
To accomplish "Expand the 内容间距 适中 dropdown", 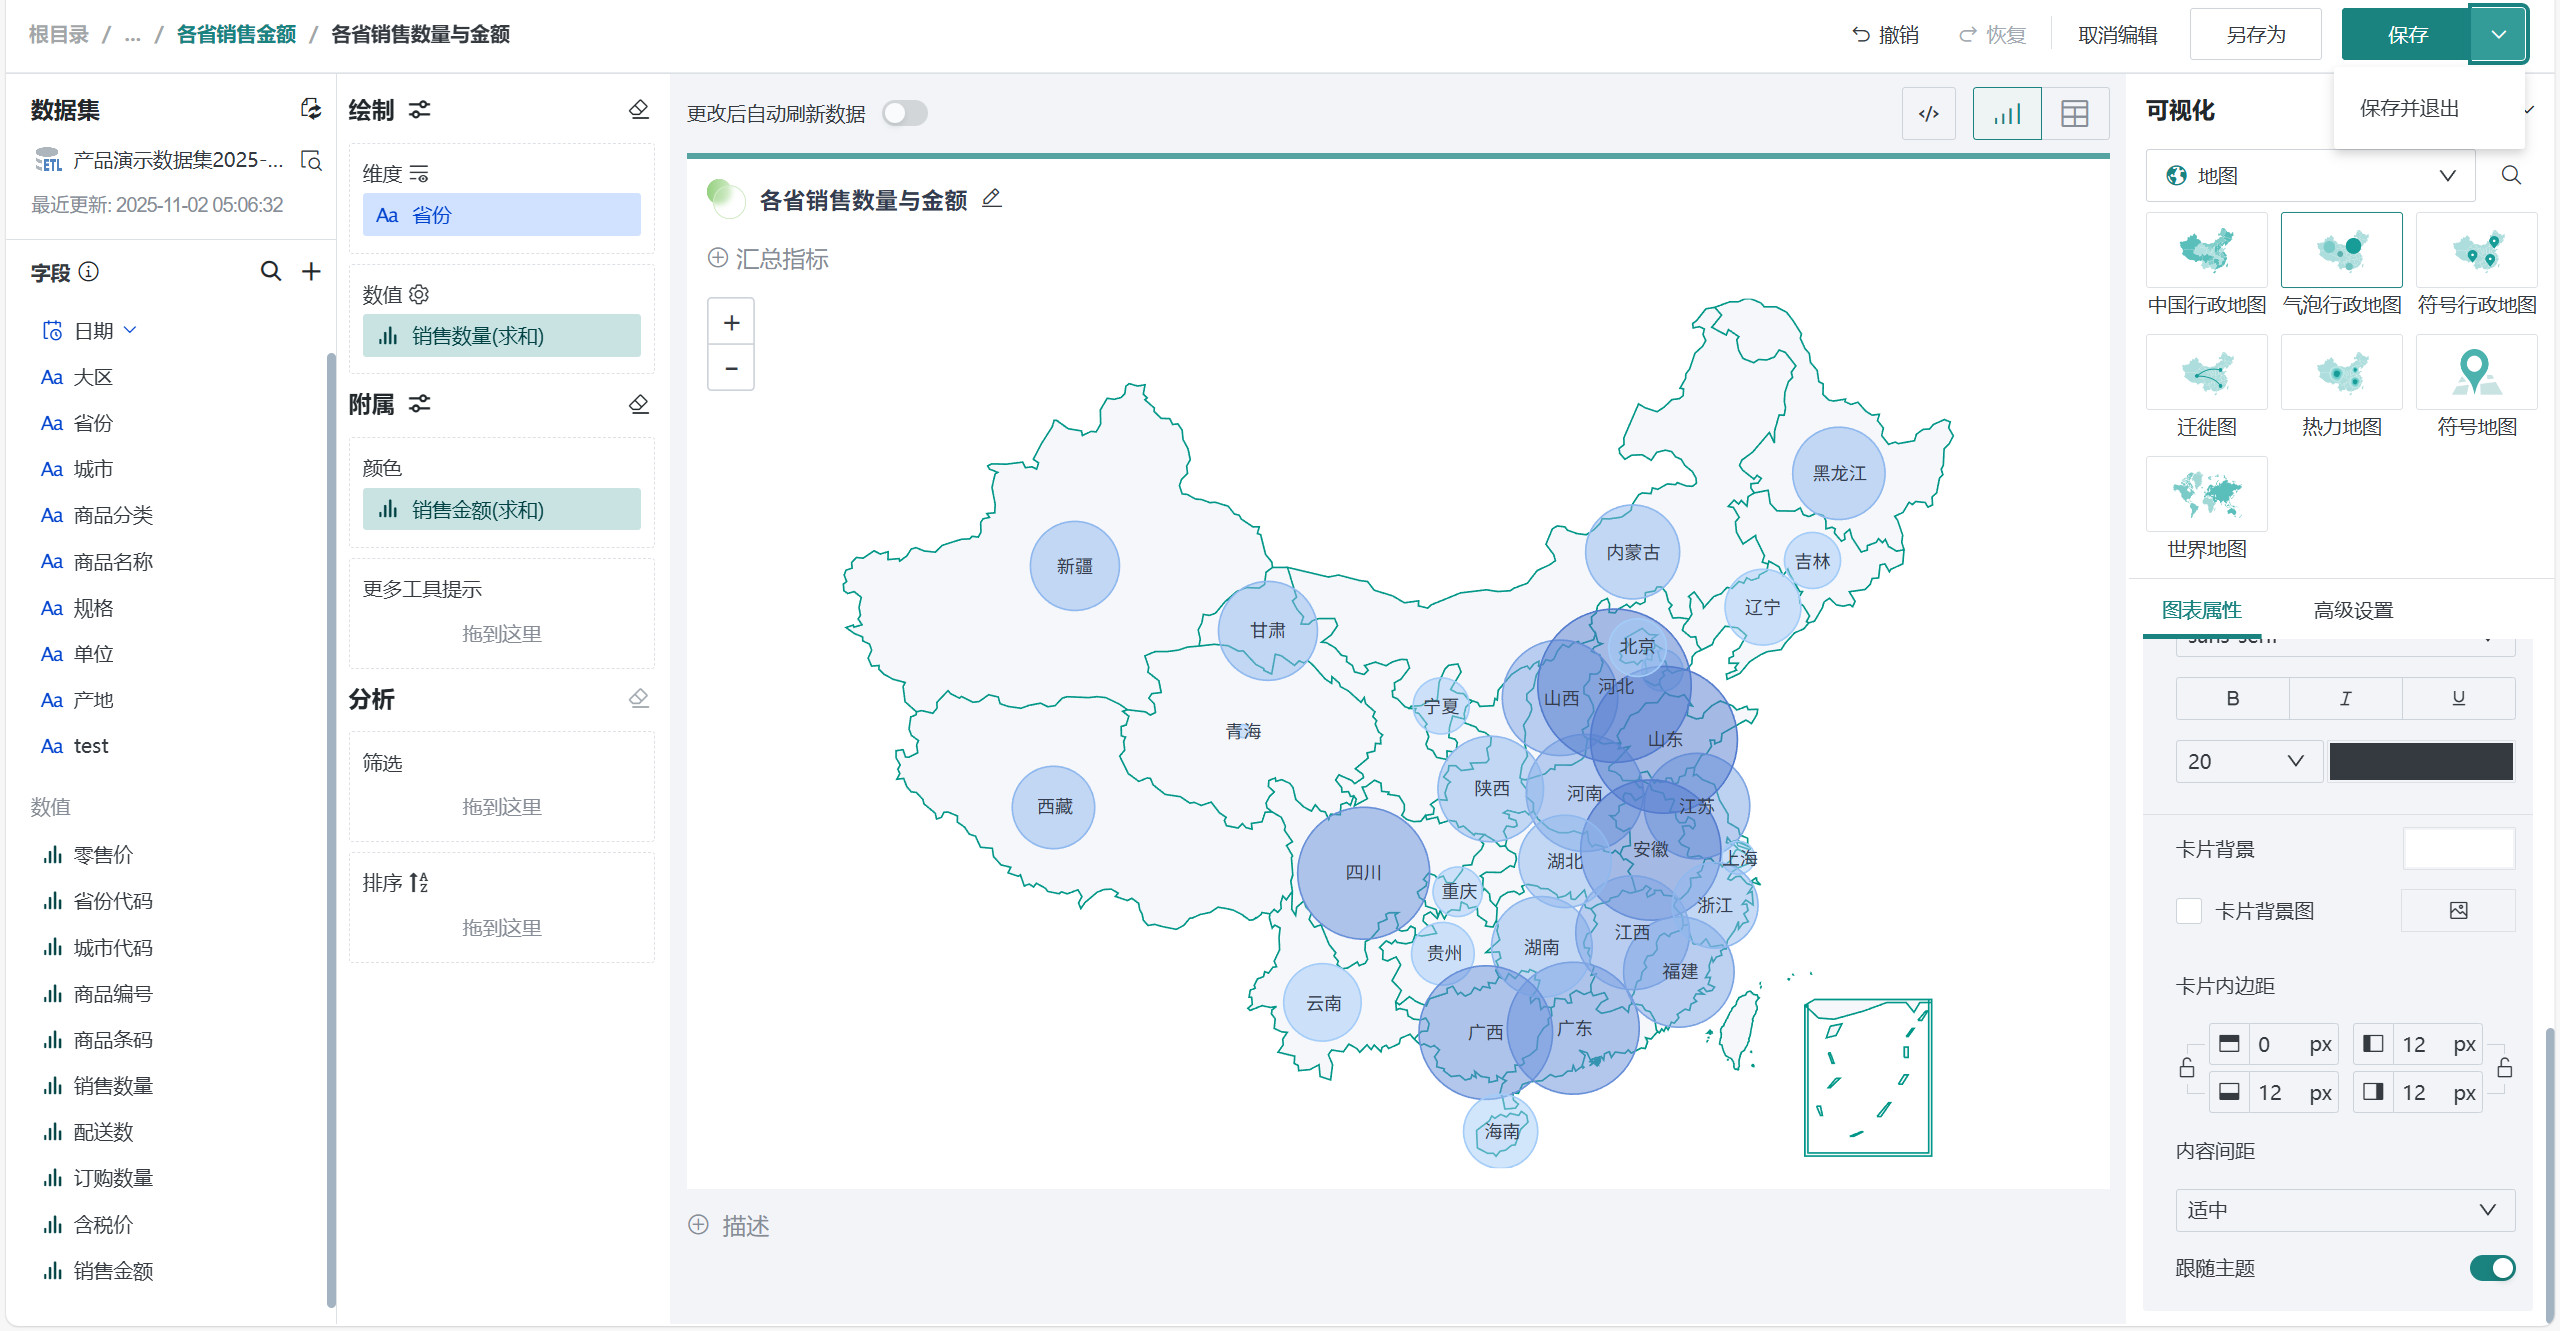I will point(2344,1210).
